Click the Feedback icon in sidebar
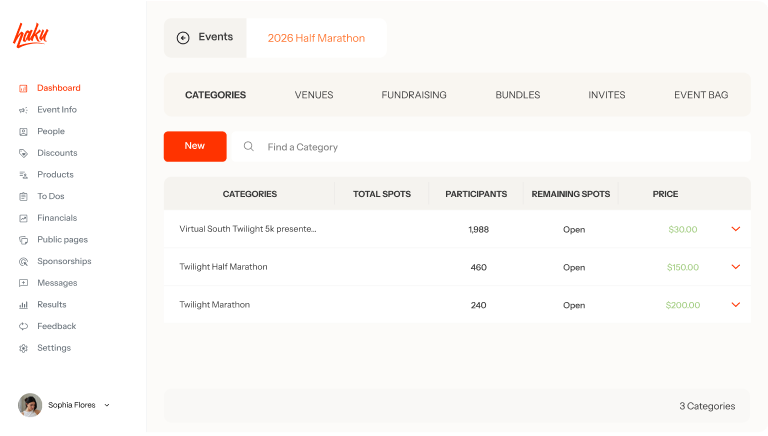Viewport: 768px width, 436px height. pyautogui.click(x=23, y=326)
